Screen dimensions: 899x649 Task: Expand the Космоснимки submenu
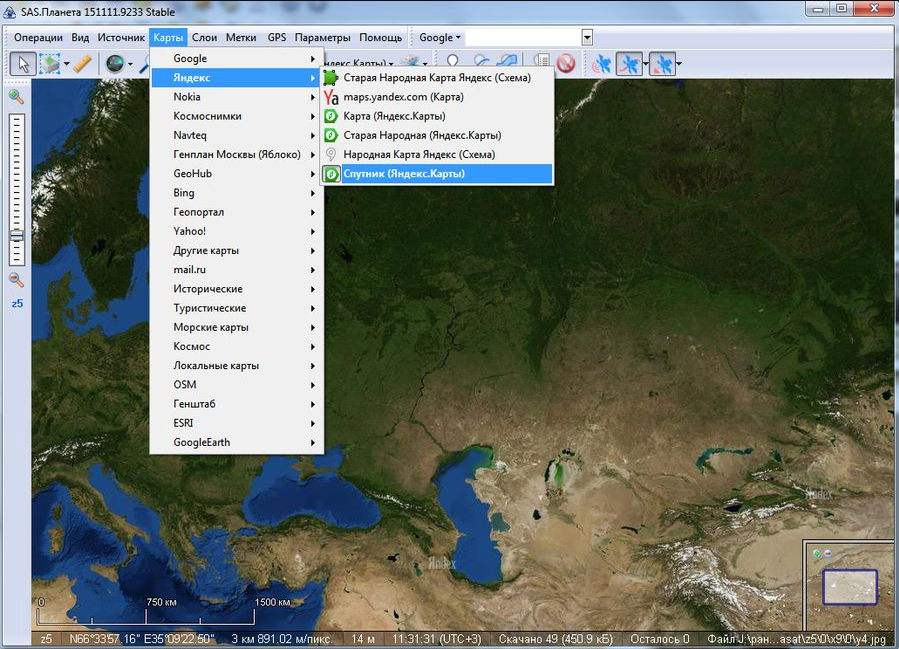click(x=237, y=116)
